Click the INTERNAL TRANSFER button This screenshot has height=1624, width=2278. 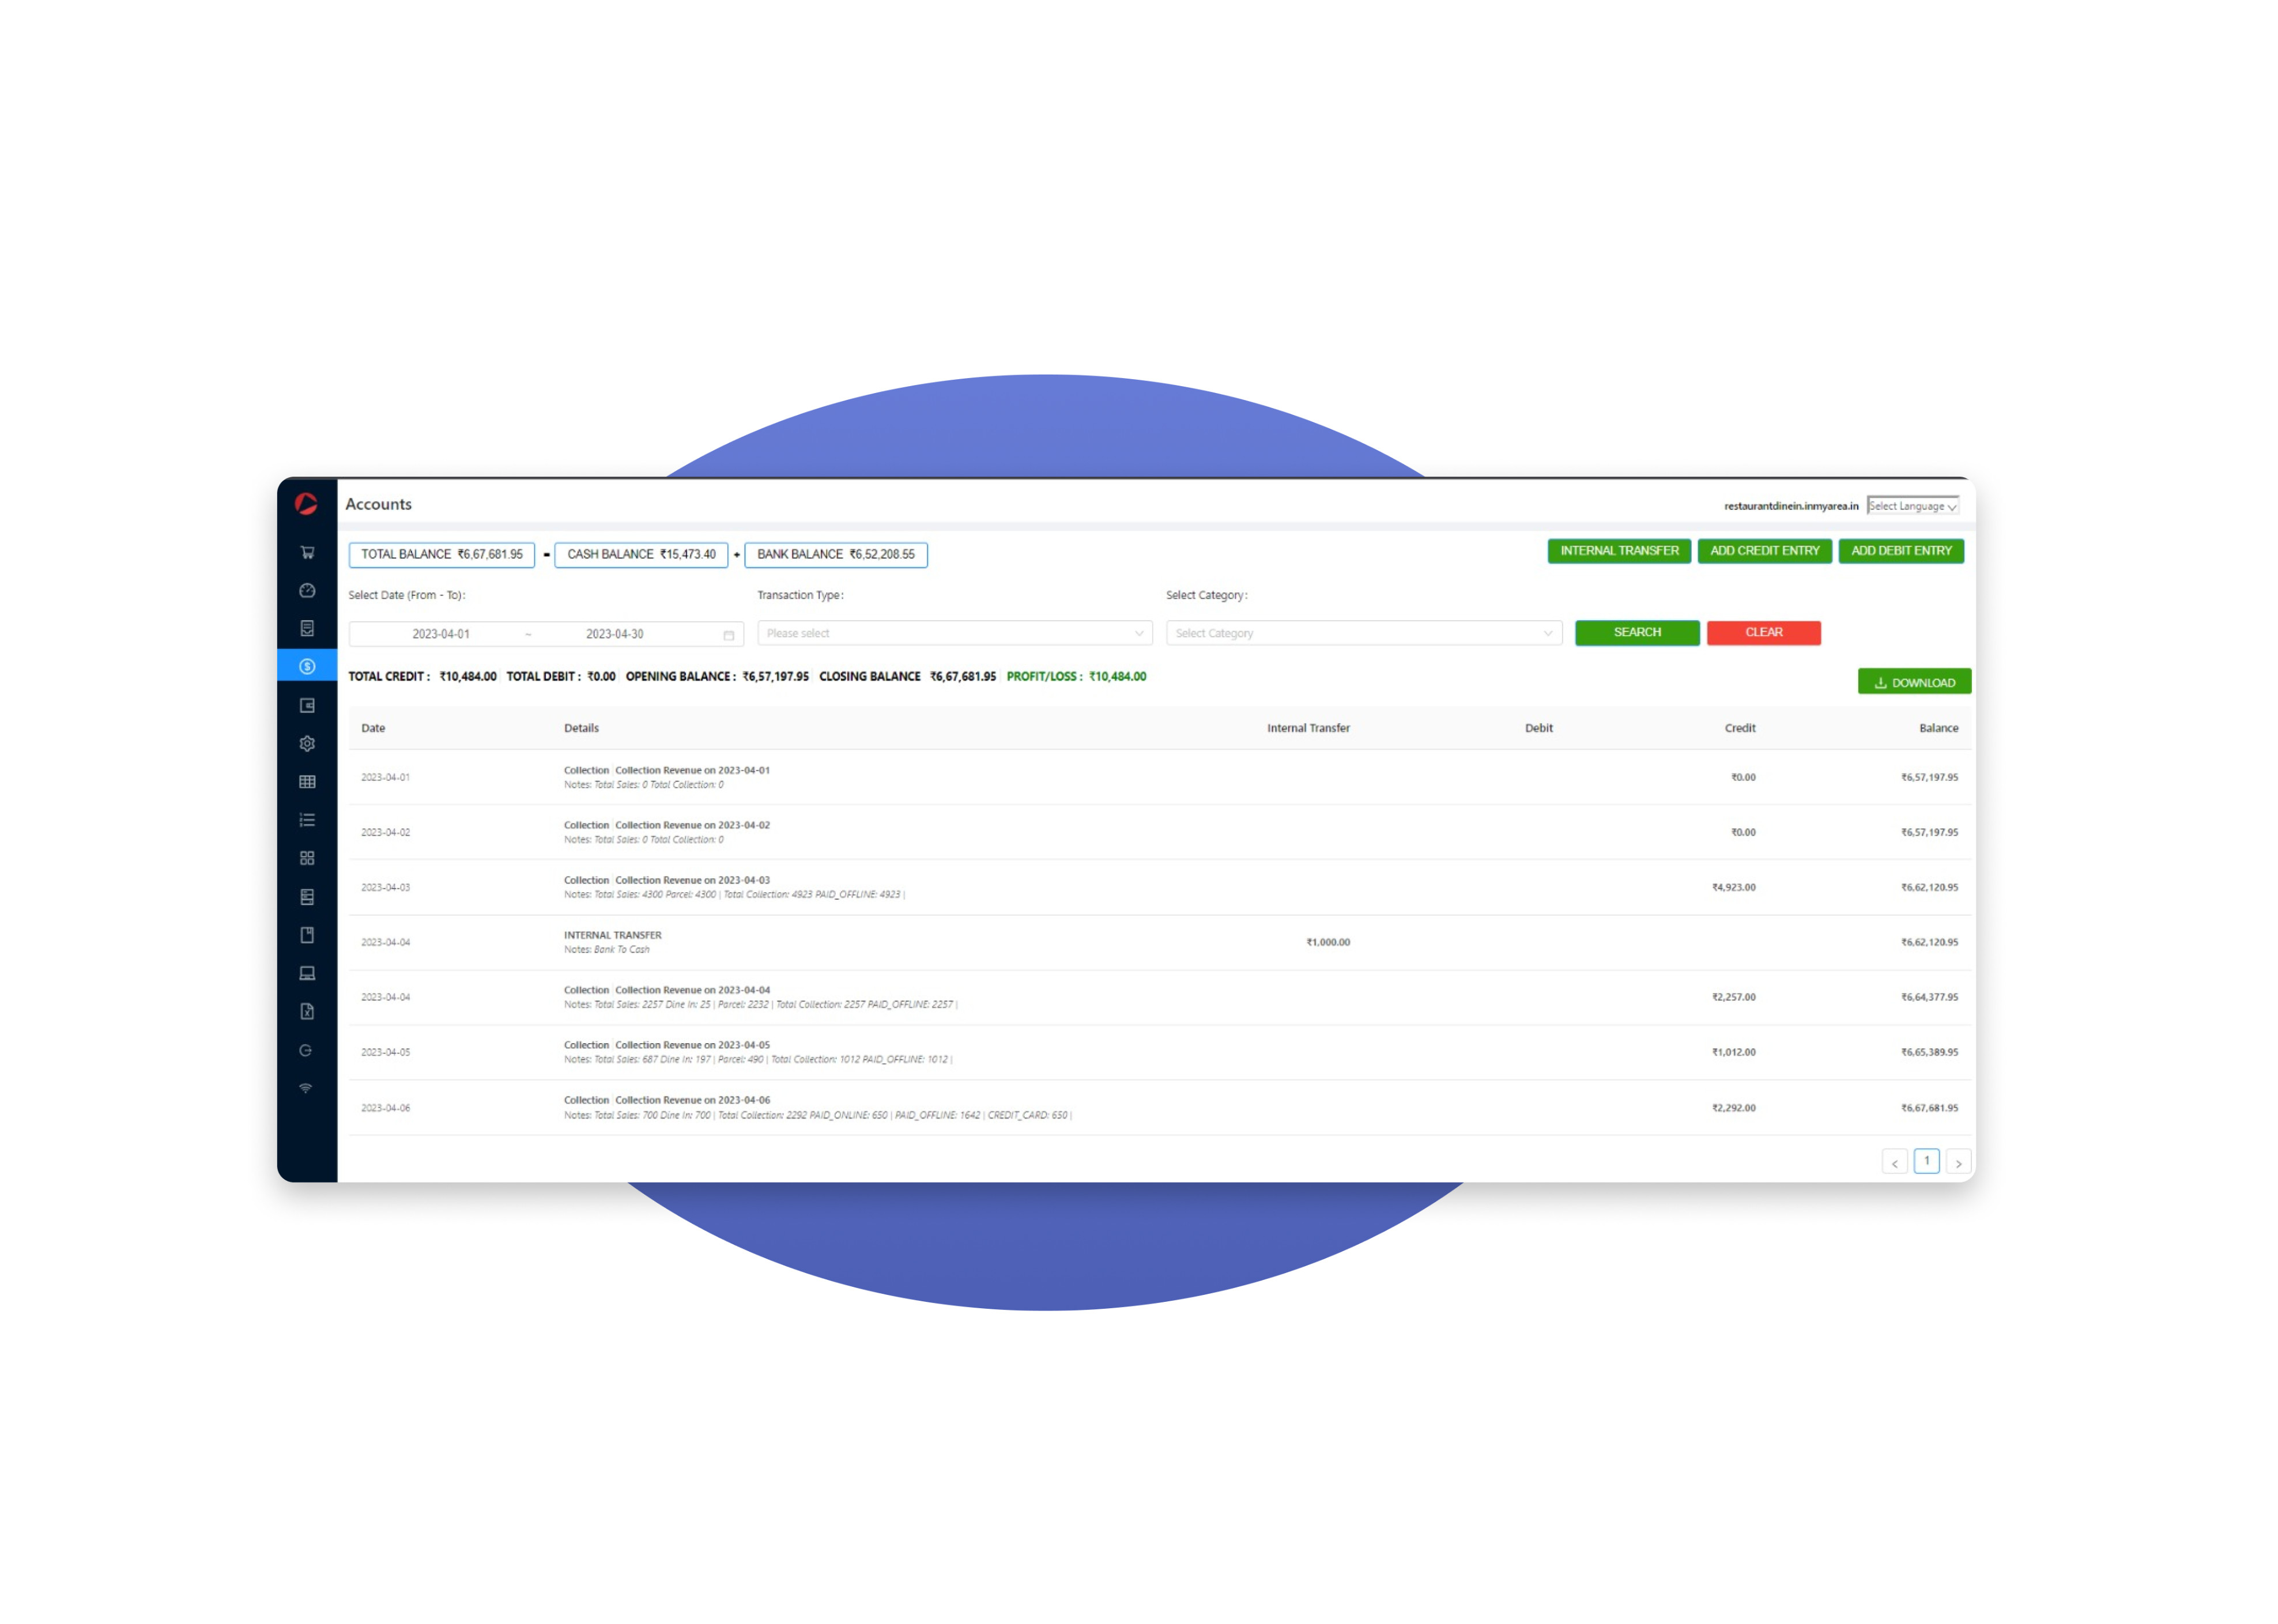(x=1619, y=551)
